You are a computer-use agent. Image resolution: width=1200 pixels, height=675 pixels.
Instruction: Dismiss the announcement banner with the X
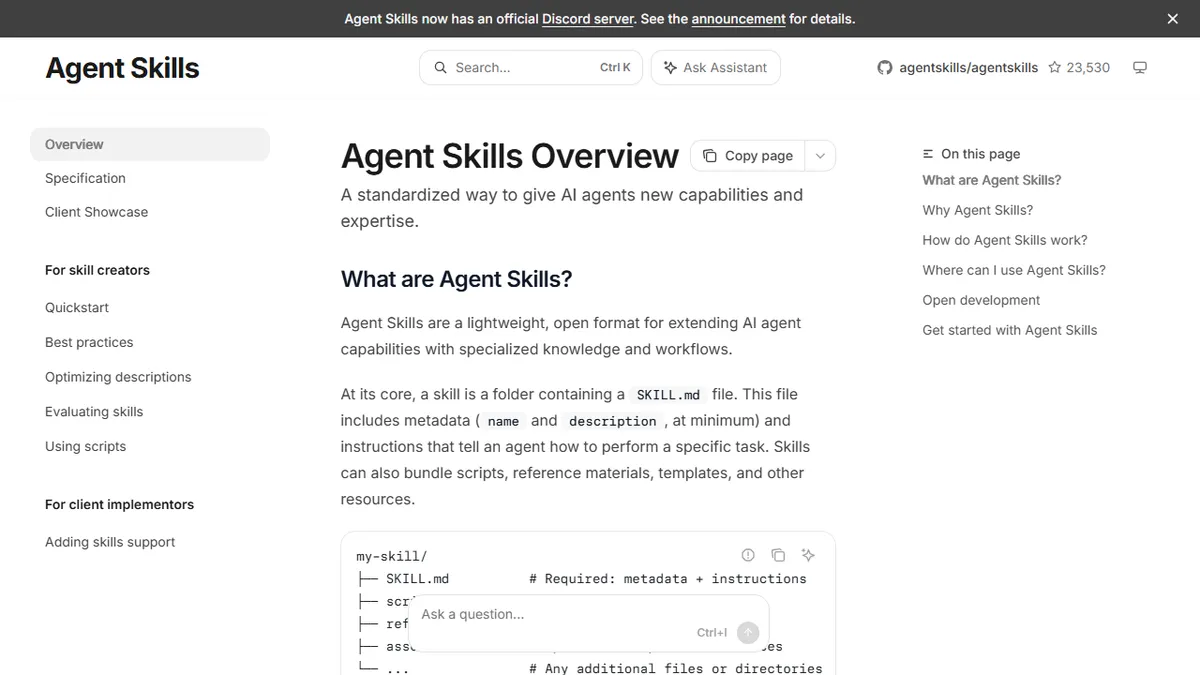[x=1173, y=19]
